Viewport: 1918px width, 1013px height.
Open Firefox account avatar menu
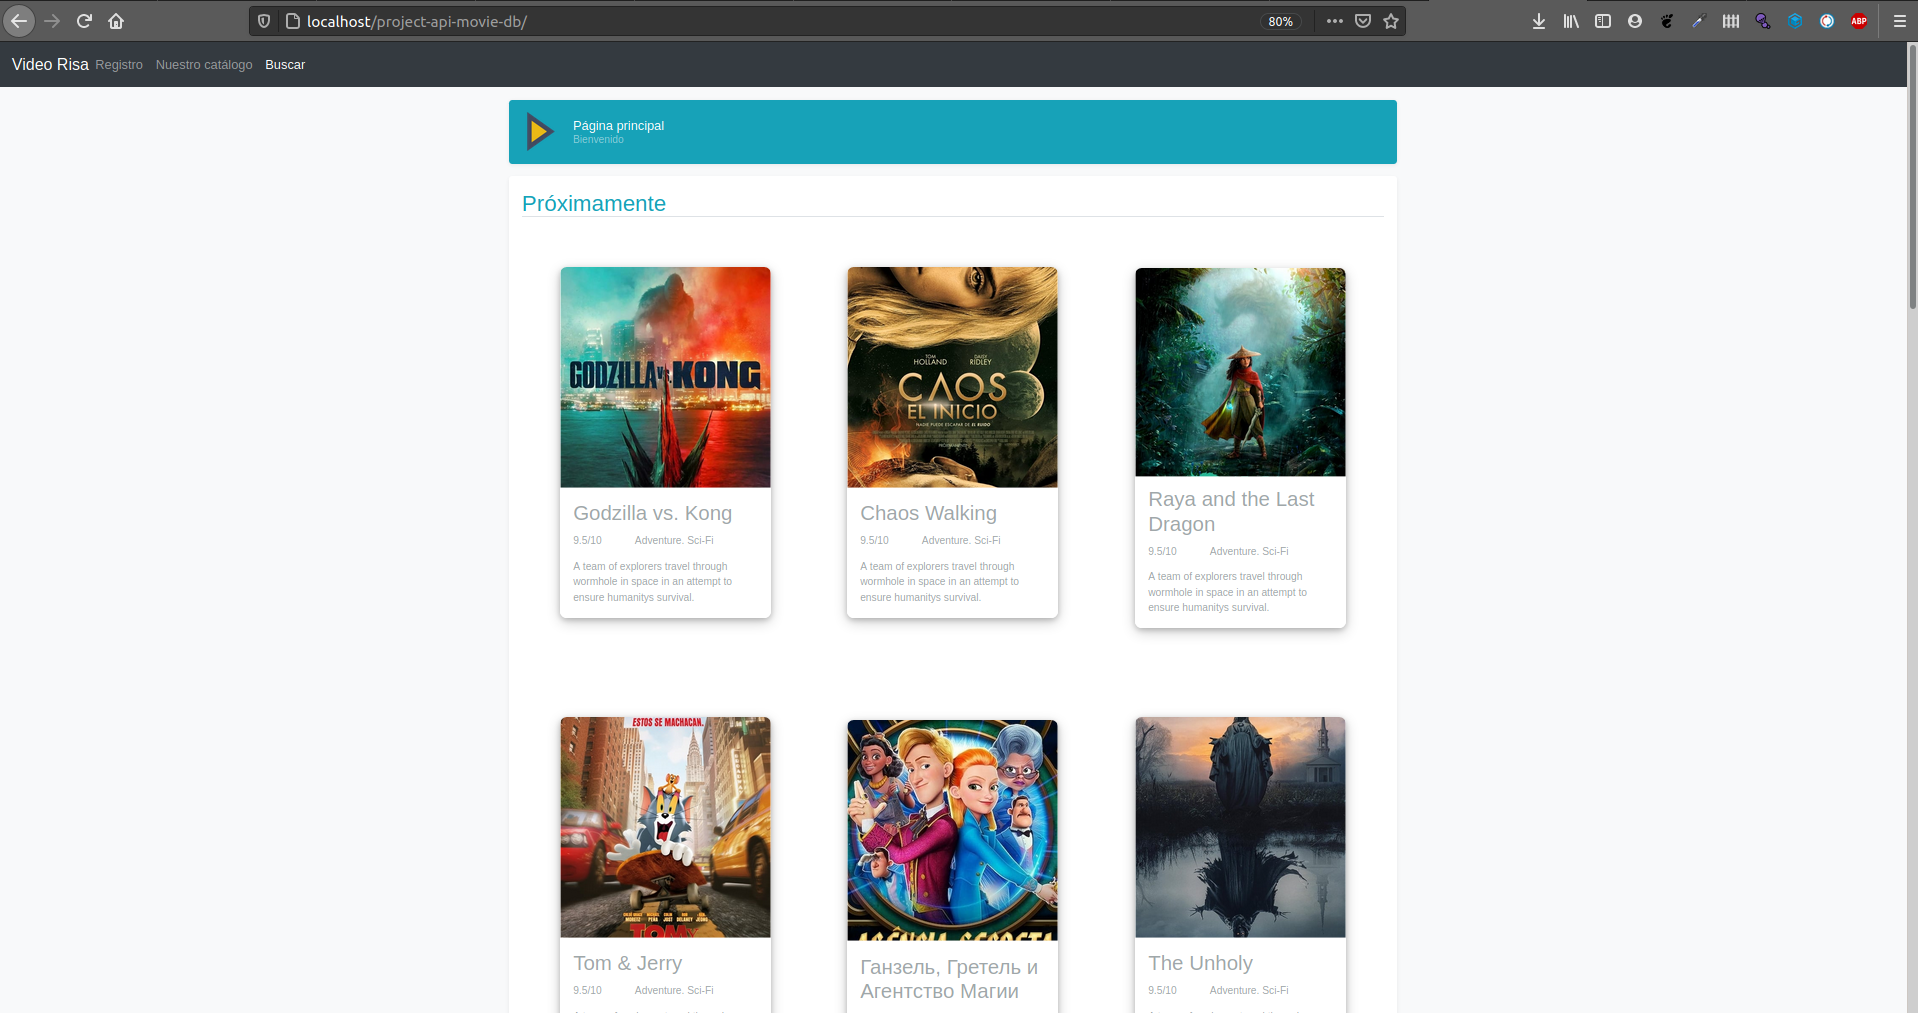click(x=1635, y=21)
